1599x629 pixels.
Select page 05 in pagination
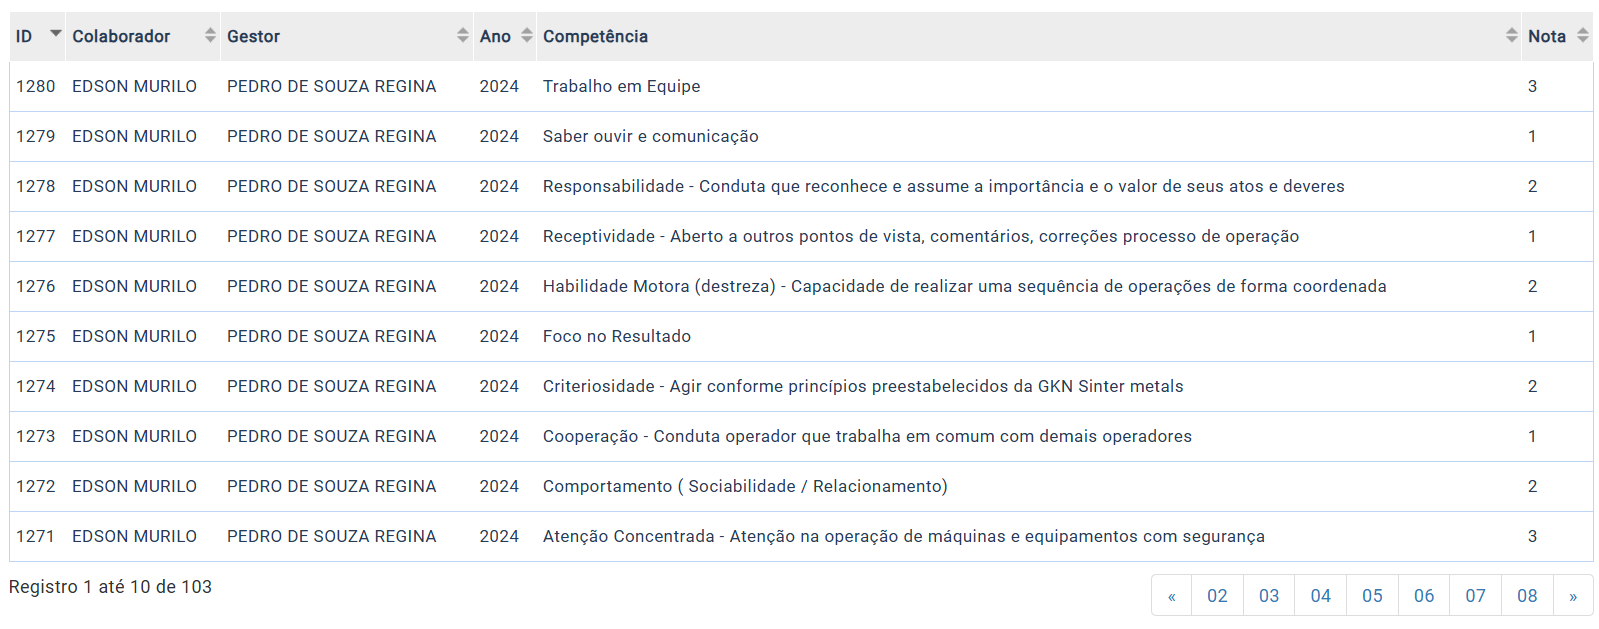[1372, 596]
